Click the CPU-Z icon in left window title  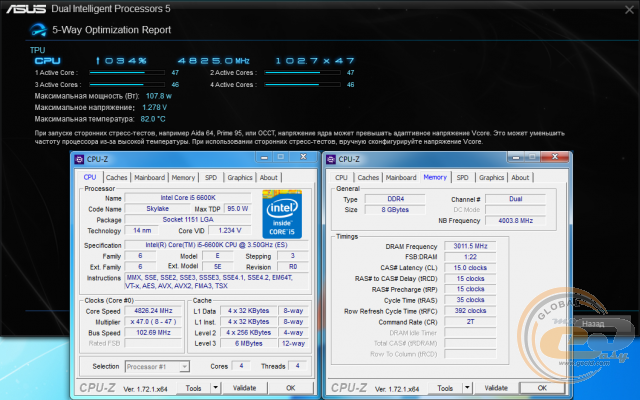(x=79, y=160)
